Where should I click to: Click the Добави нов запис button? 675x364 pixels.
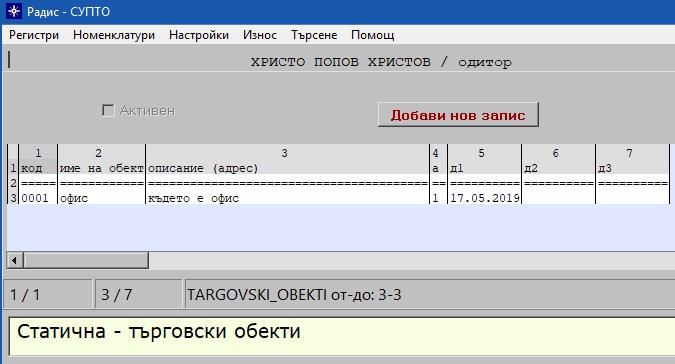click(x=458, y=115)
